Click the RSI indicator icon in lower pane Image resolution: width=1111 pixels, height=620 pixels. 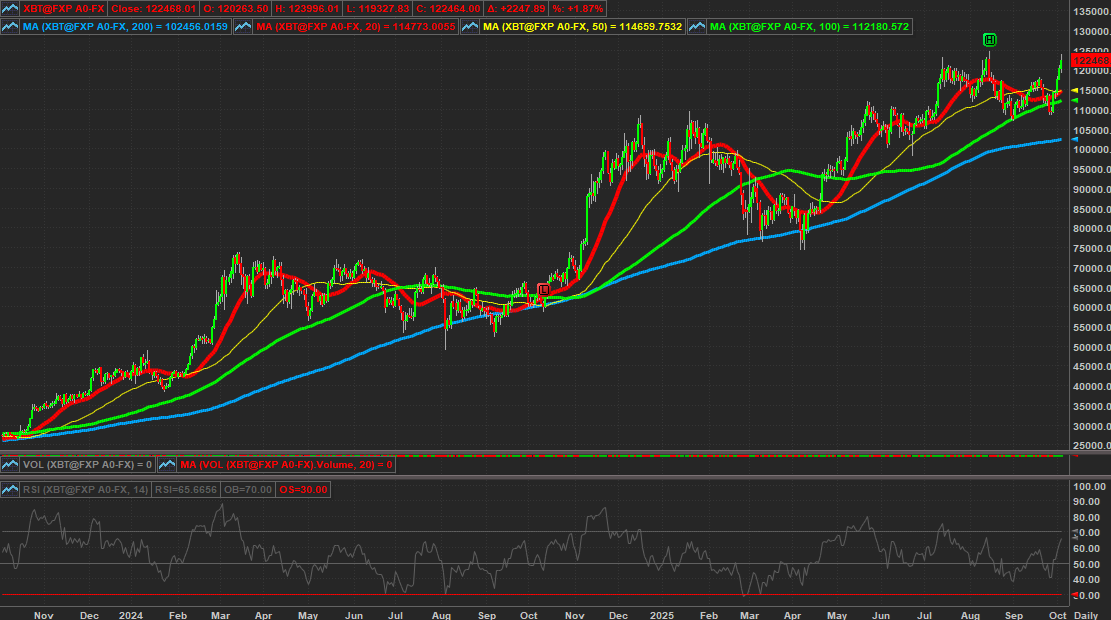pyautogui.click(x=11, y=490)
